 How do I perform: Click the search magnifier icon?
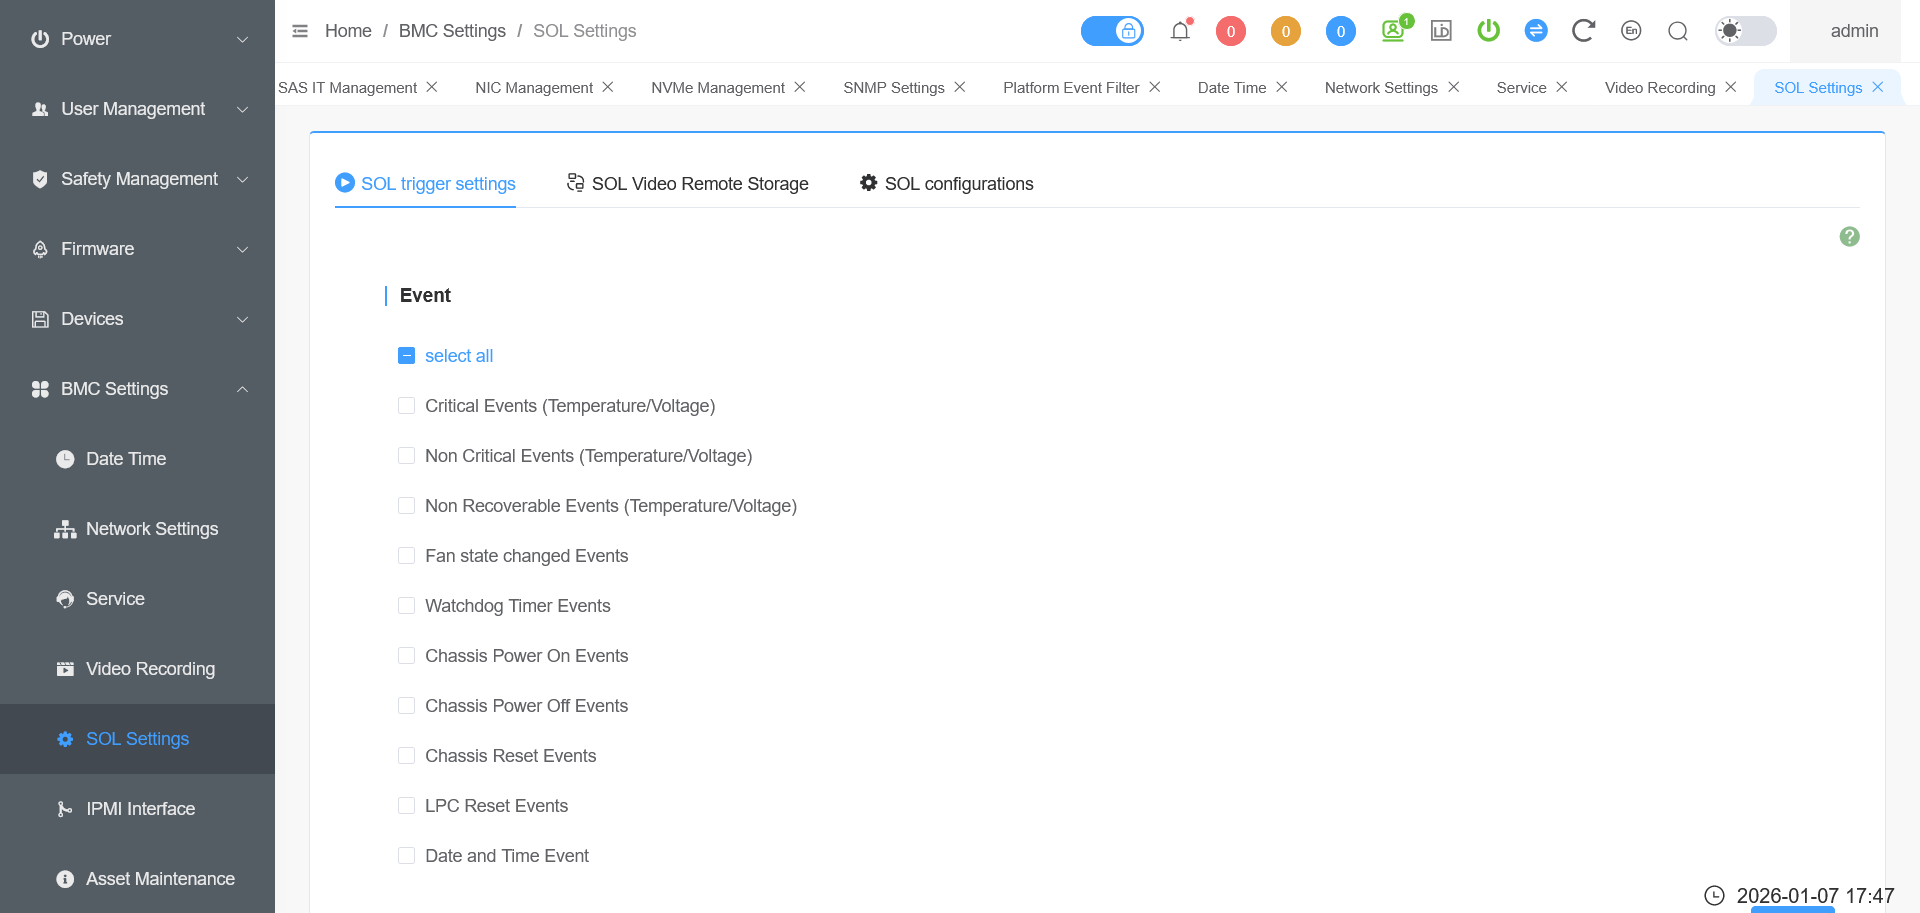point(1678,31)
